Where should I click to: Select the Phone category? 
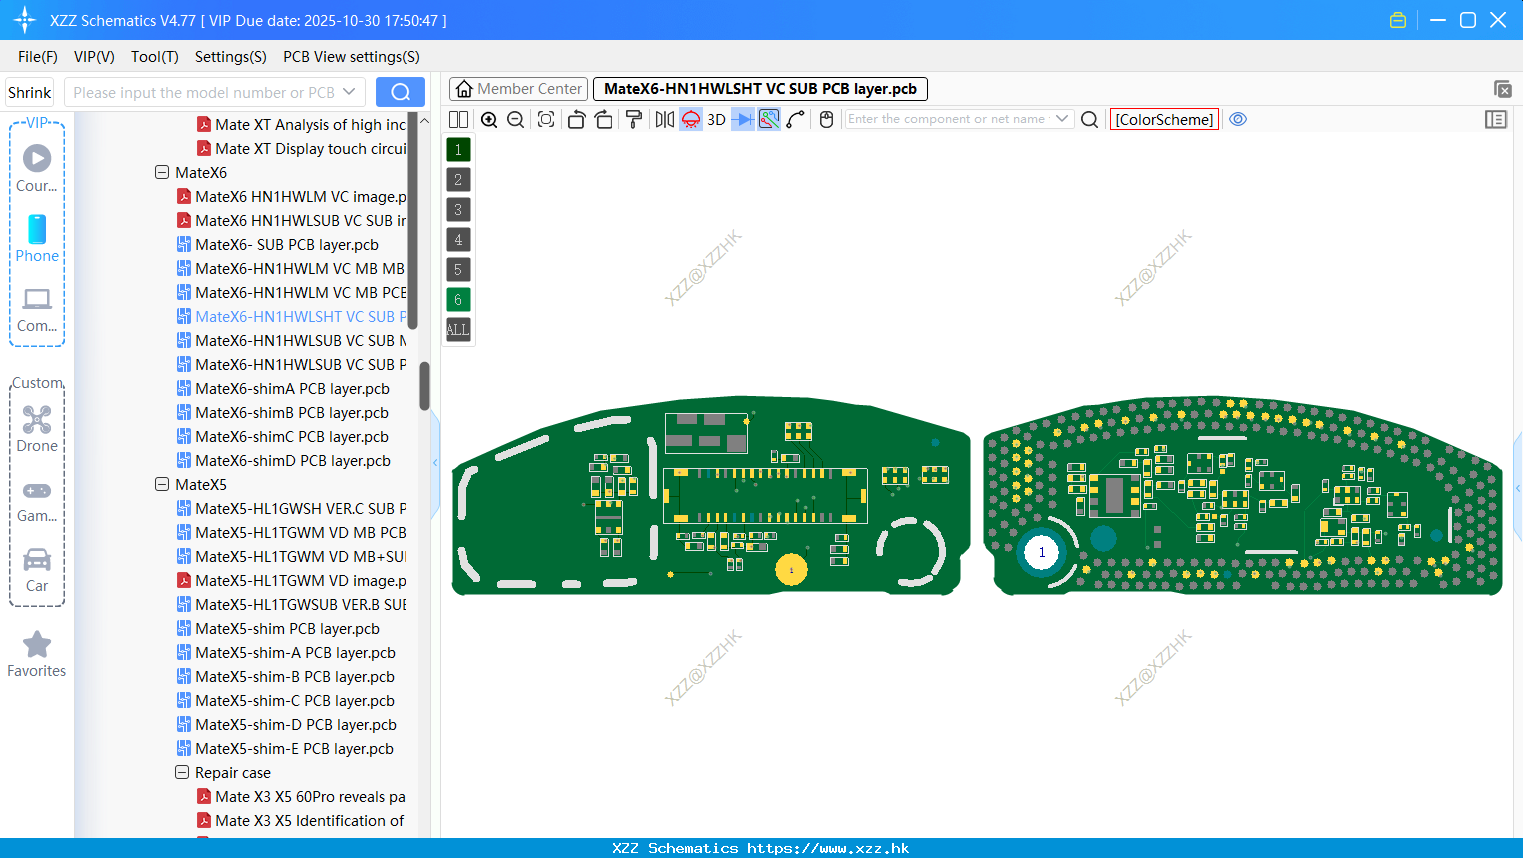37,239
